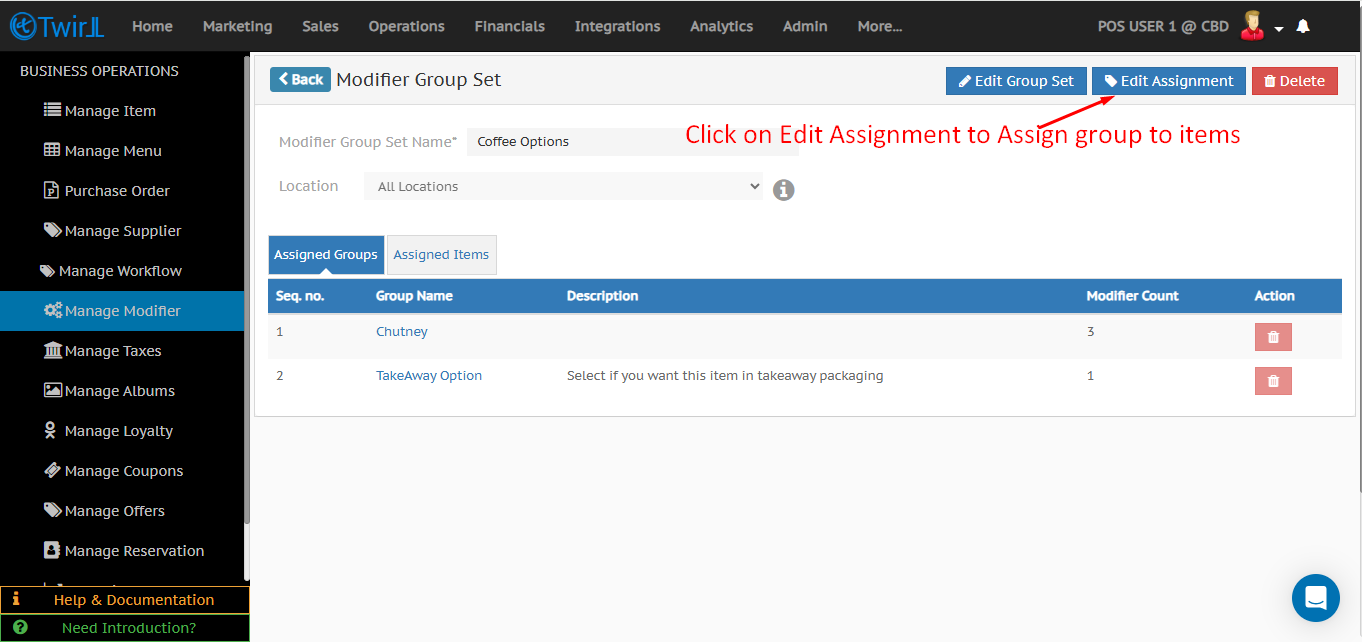Expand the Location dropdown
Image resolution: width=1362 pixels, height=642 pixels.
tap(563, 187)
